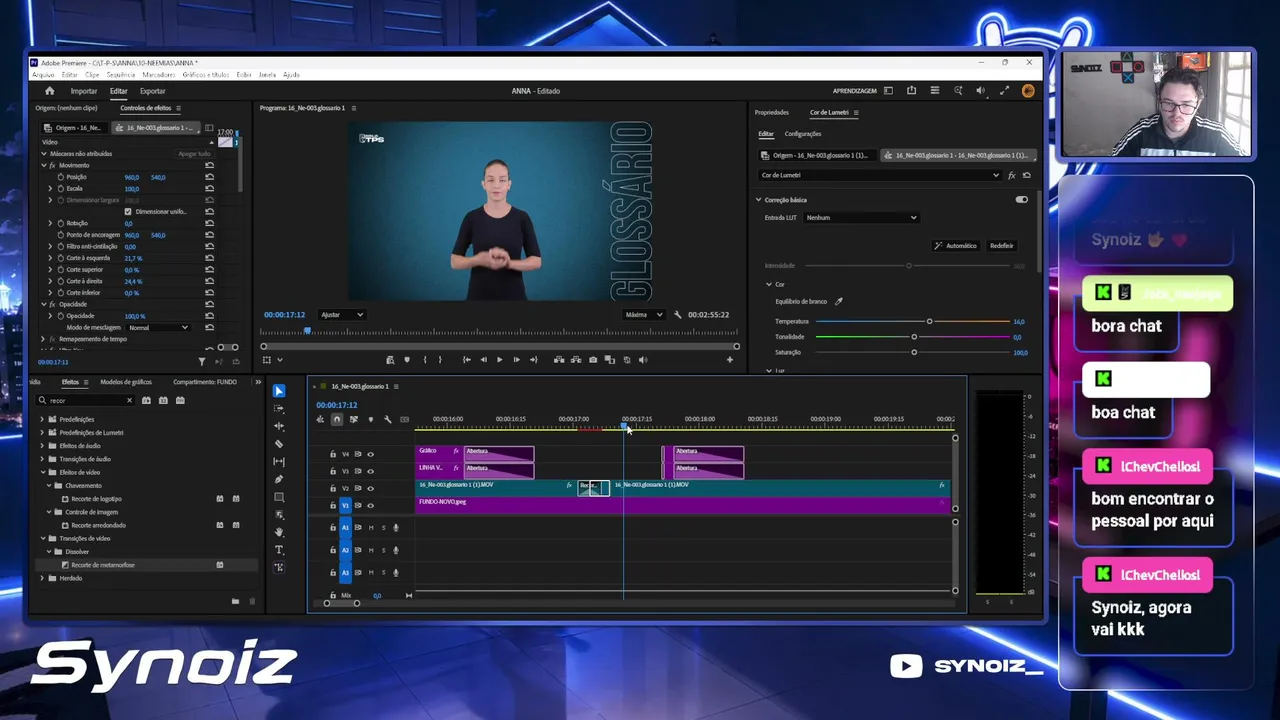The image size is (1280, 720).
Task: Adjust the Tonalidade slider handle
Action: click(x=914, y=337)
